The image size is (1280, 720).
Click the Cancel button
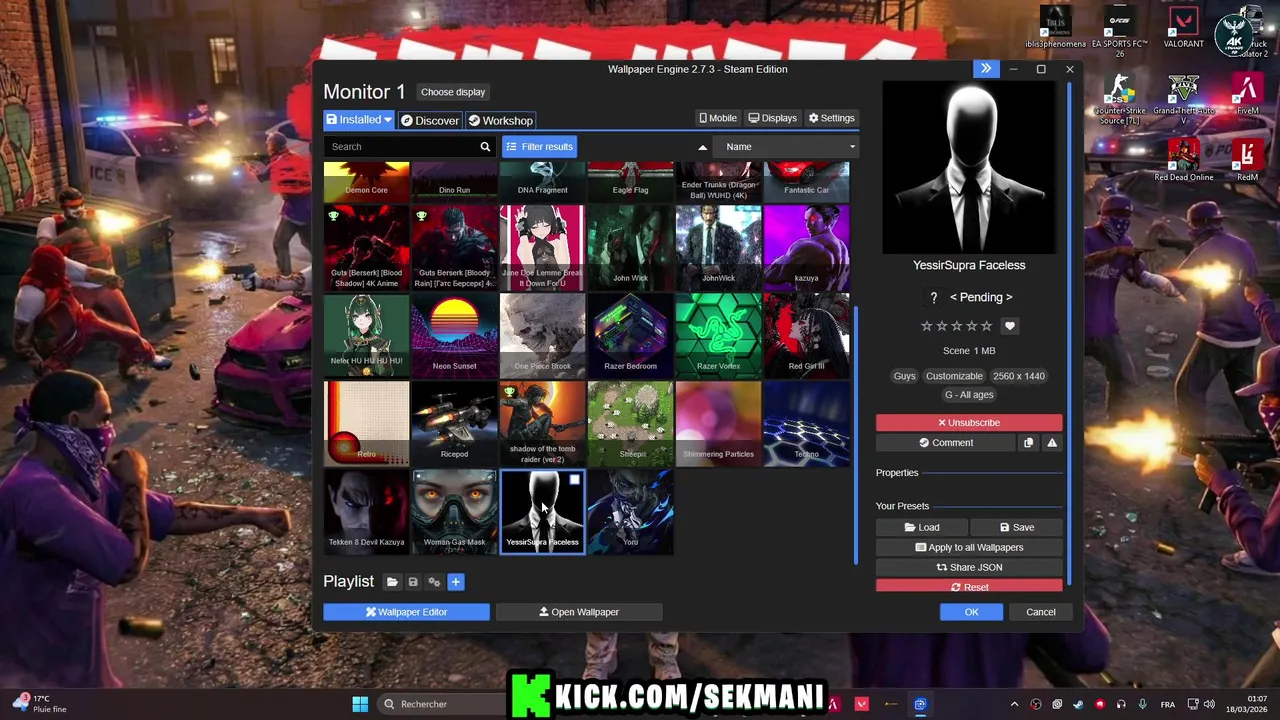point(1040,612)
